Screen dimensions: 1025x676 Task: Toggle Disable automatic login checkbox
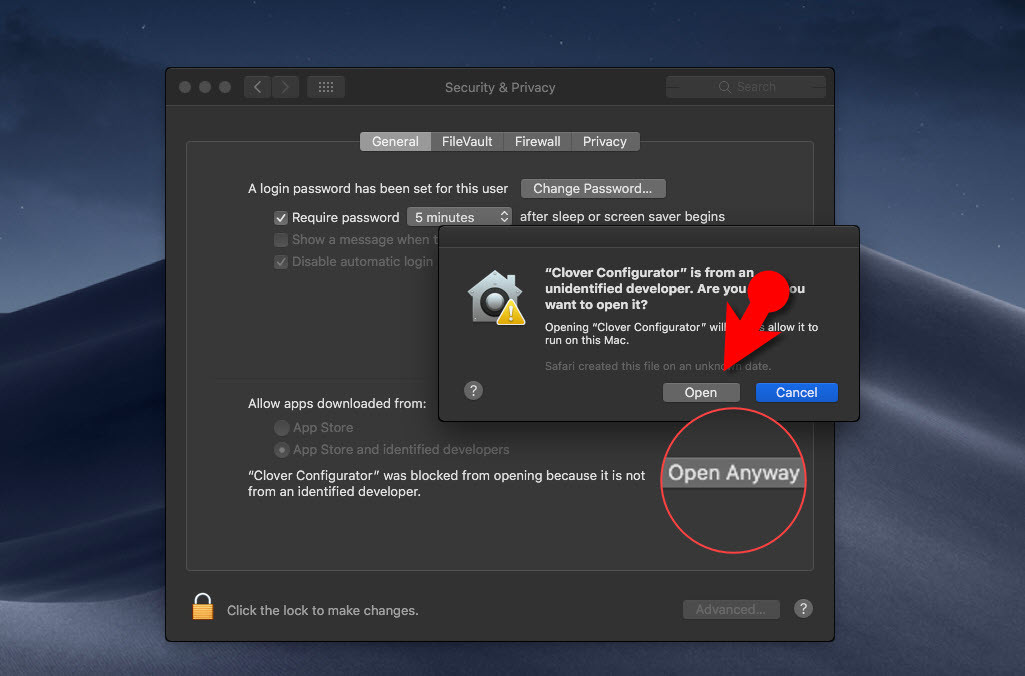(x=281, y=262)
